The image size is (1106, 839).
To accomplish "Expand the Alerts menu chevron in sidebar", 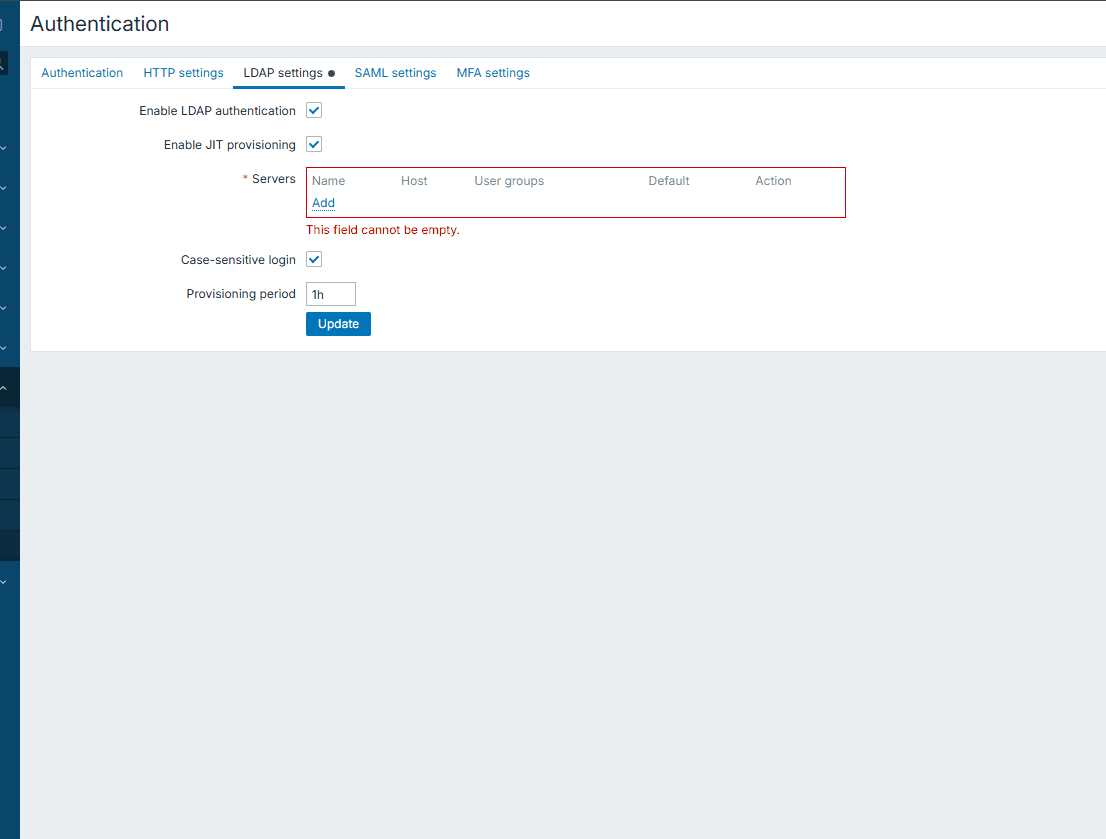I will [x=4, y=348].
